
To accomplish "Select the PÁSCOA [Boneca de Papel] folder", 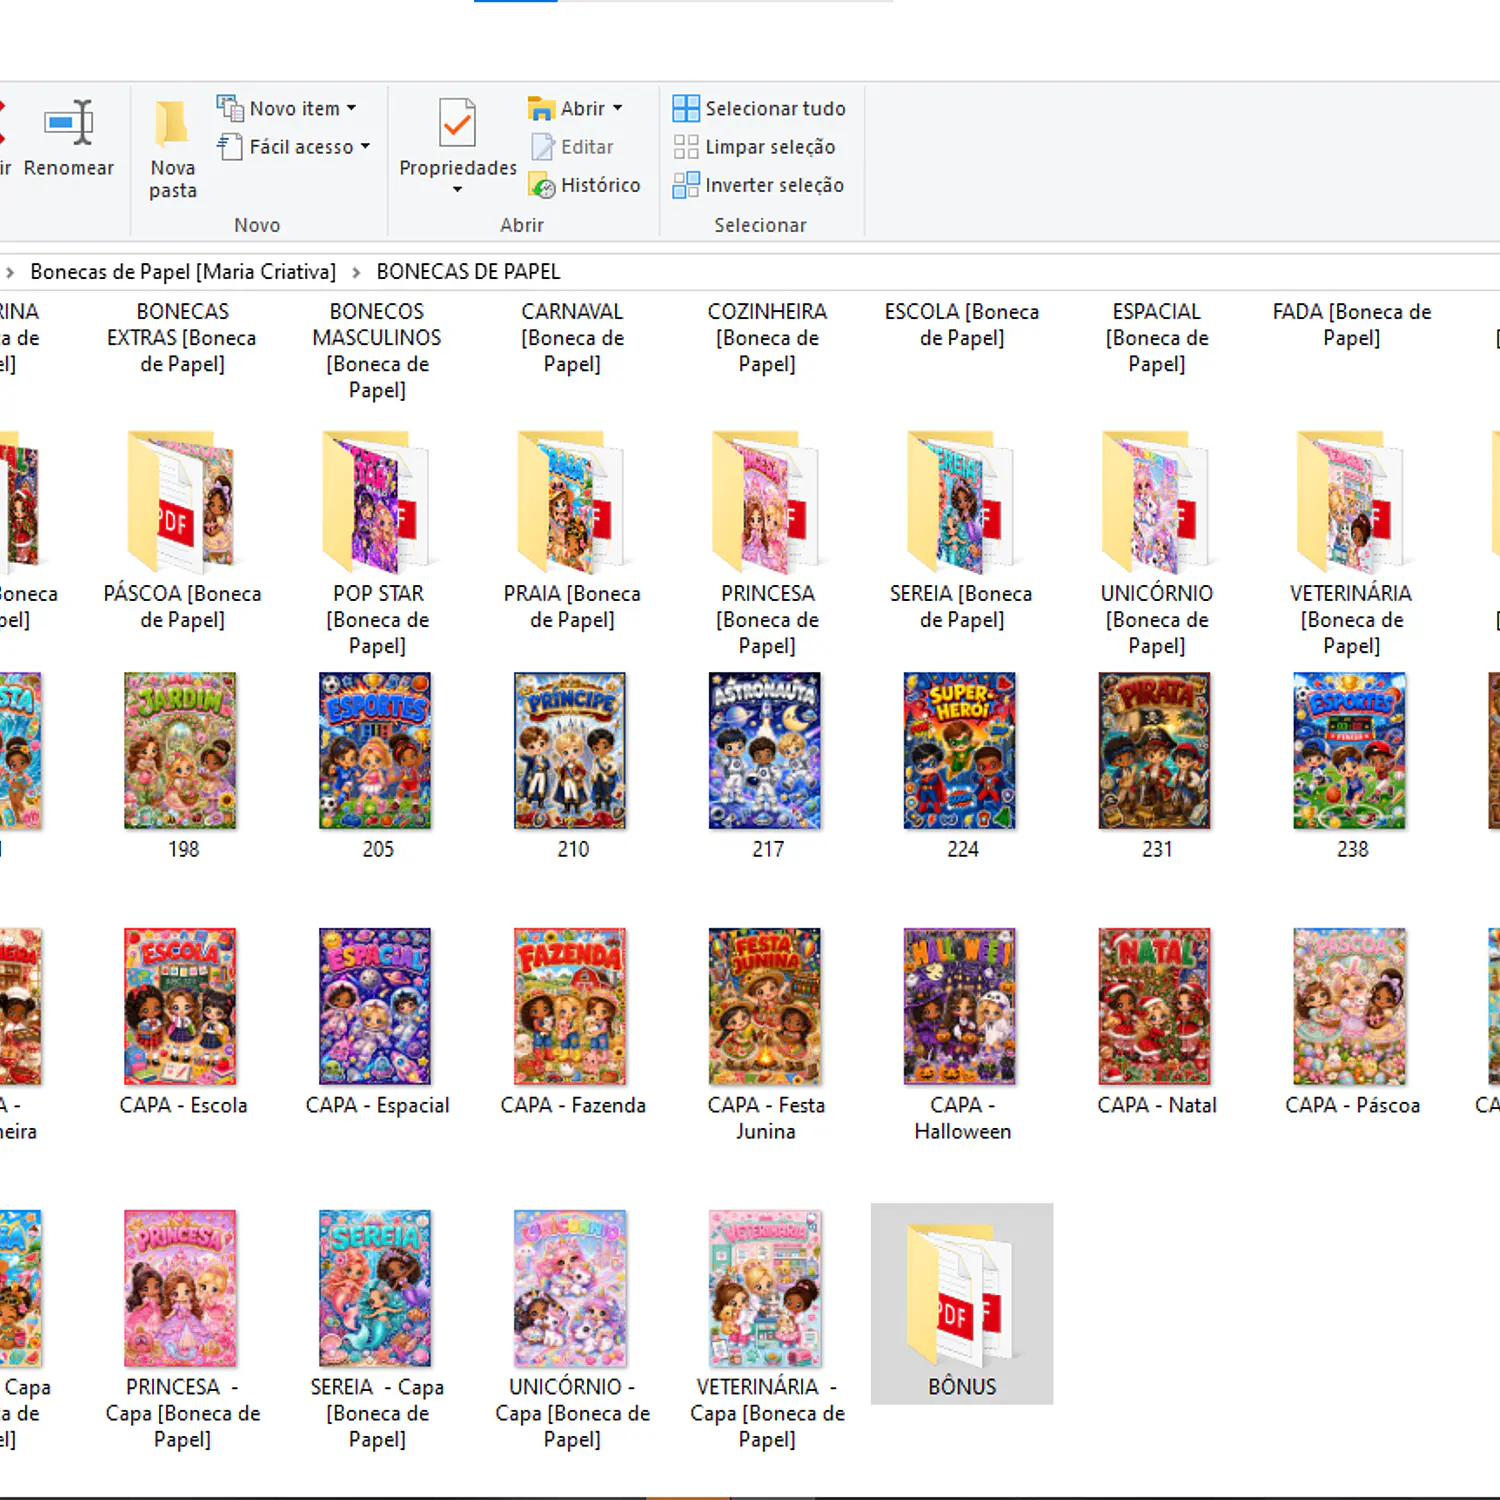I will point(182,532).
